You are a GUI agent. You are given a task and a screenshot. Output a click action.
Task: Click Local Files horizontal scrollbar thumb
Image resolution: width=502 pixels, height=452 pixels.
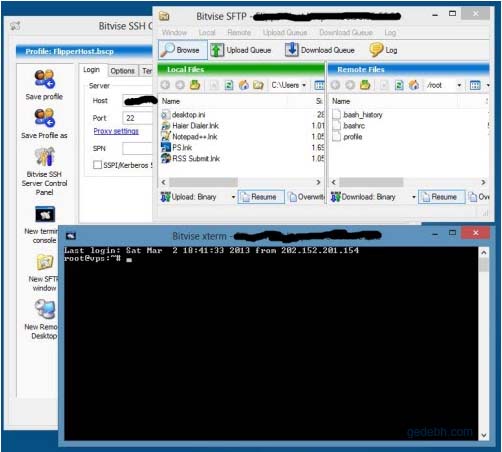tap(203, 182)
